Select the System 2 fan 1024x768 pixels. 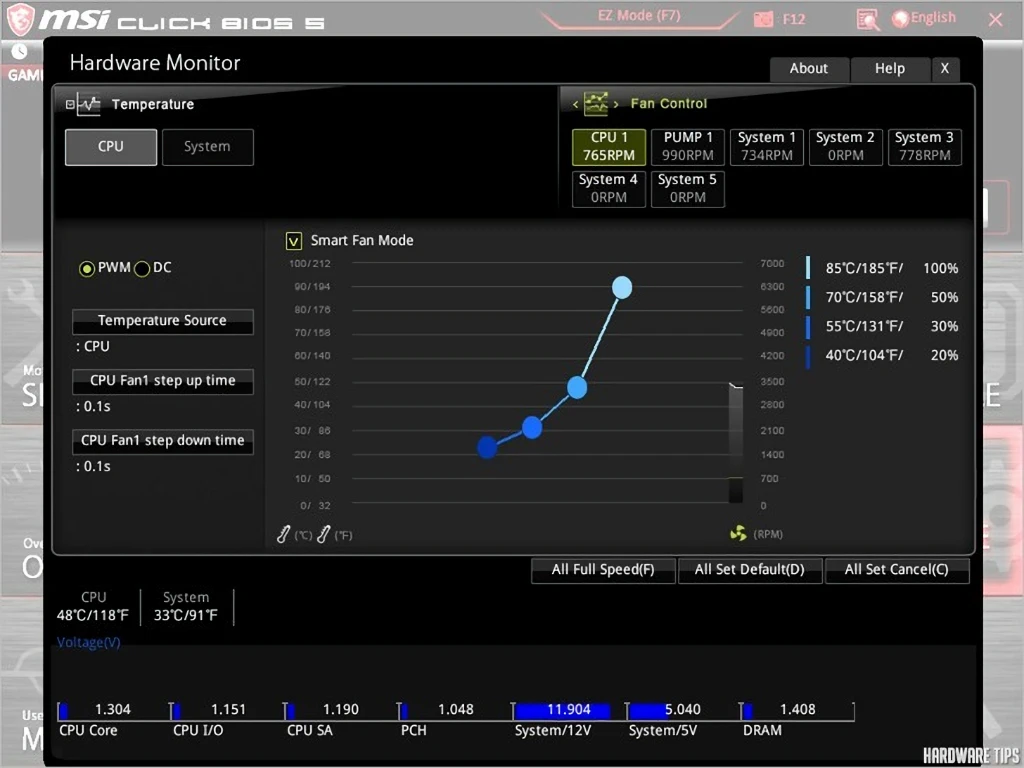point(846,147)
